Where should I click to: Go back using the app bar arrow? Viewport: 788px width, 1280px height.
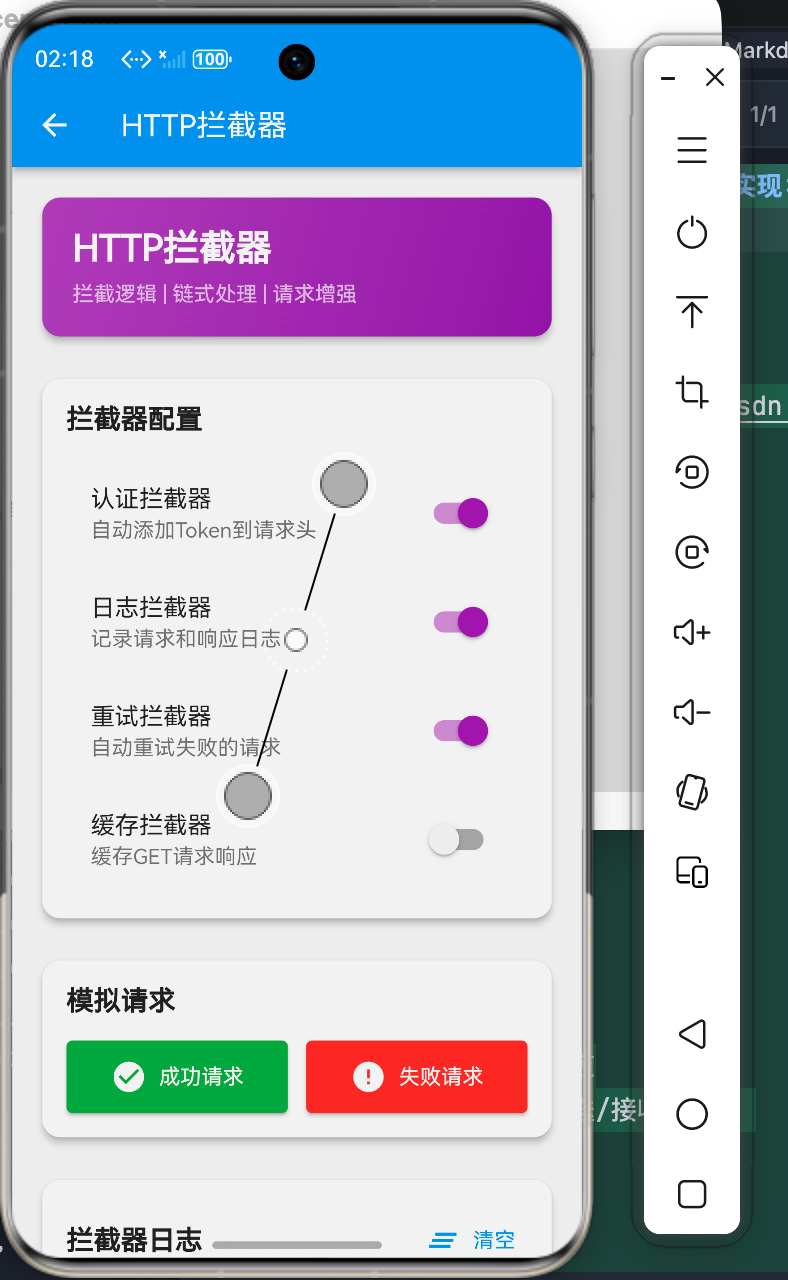click(x=54, y=125)
